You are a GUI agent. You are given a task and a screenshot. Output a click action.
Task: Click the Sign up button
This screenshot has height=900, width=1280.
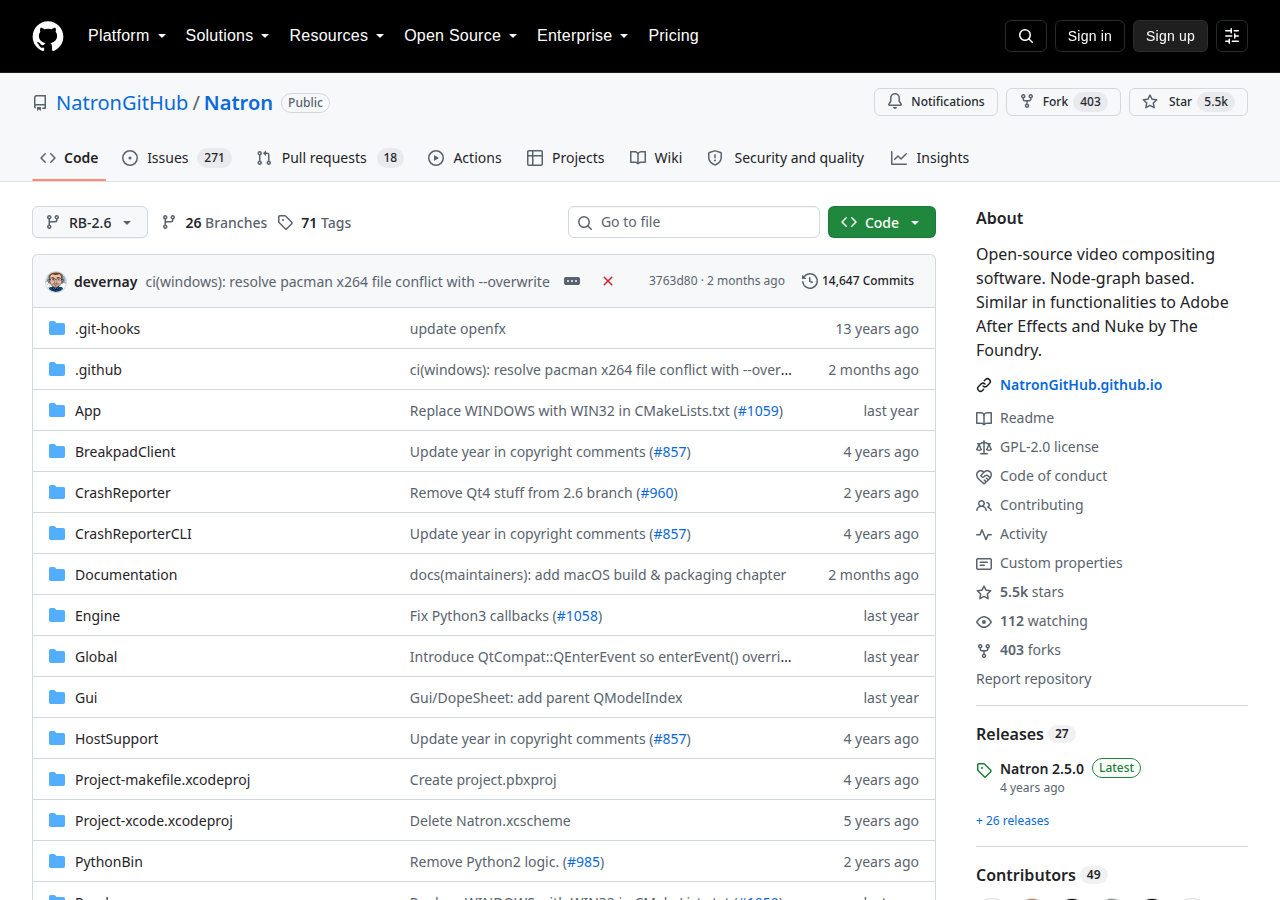(1170, 36)
